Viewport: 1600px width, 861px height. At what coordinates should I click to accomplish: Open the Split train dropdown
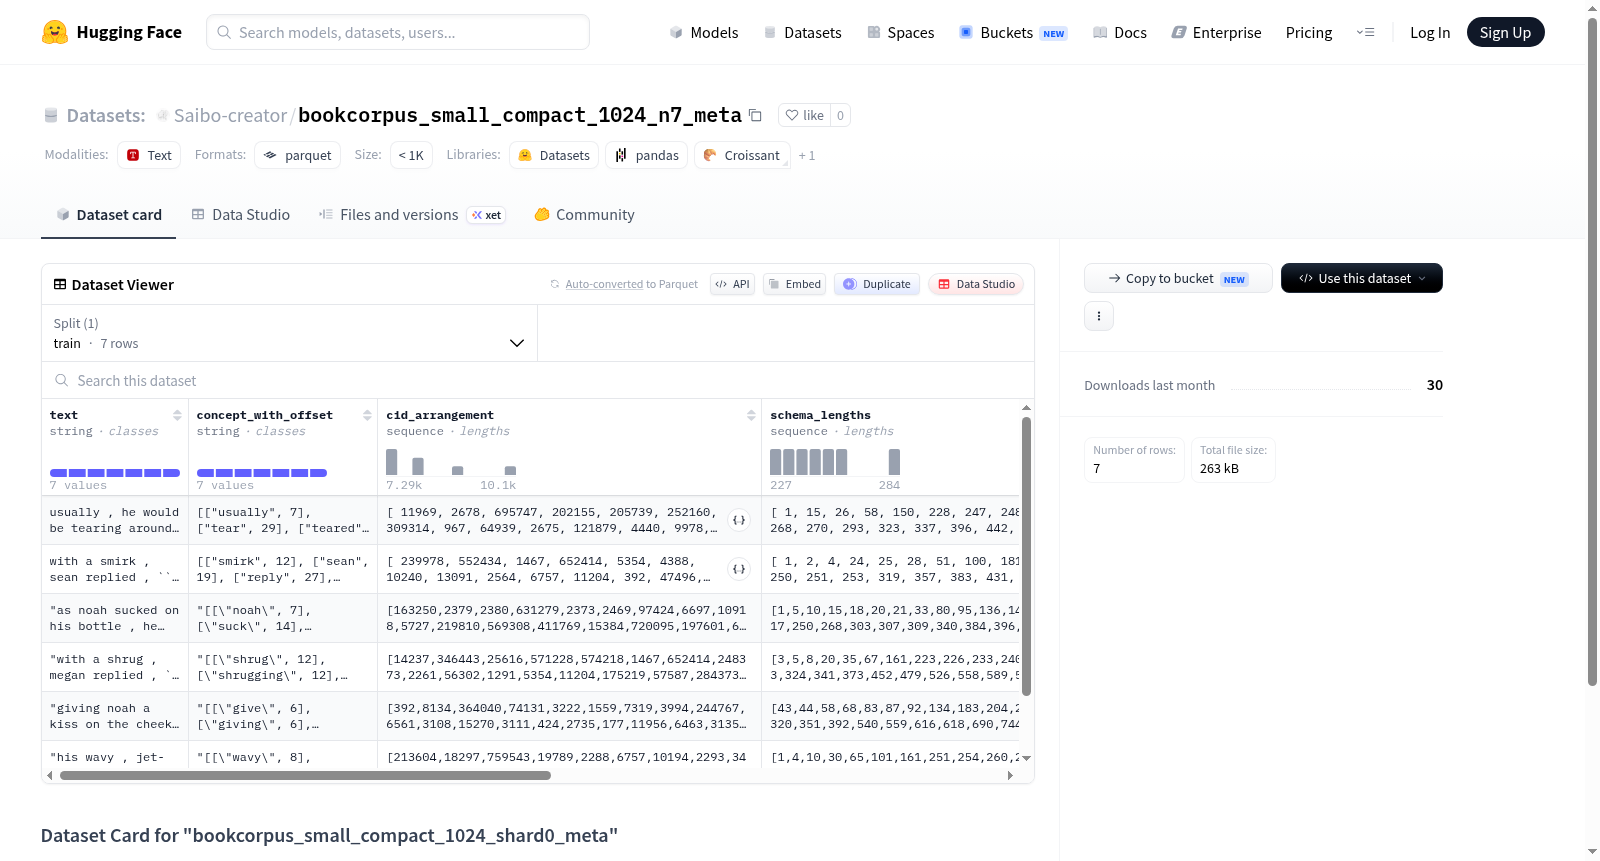point(289,333)
